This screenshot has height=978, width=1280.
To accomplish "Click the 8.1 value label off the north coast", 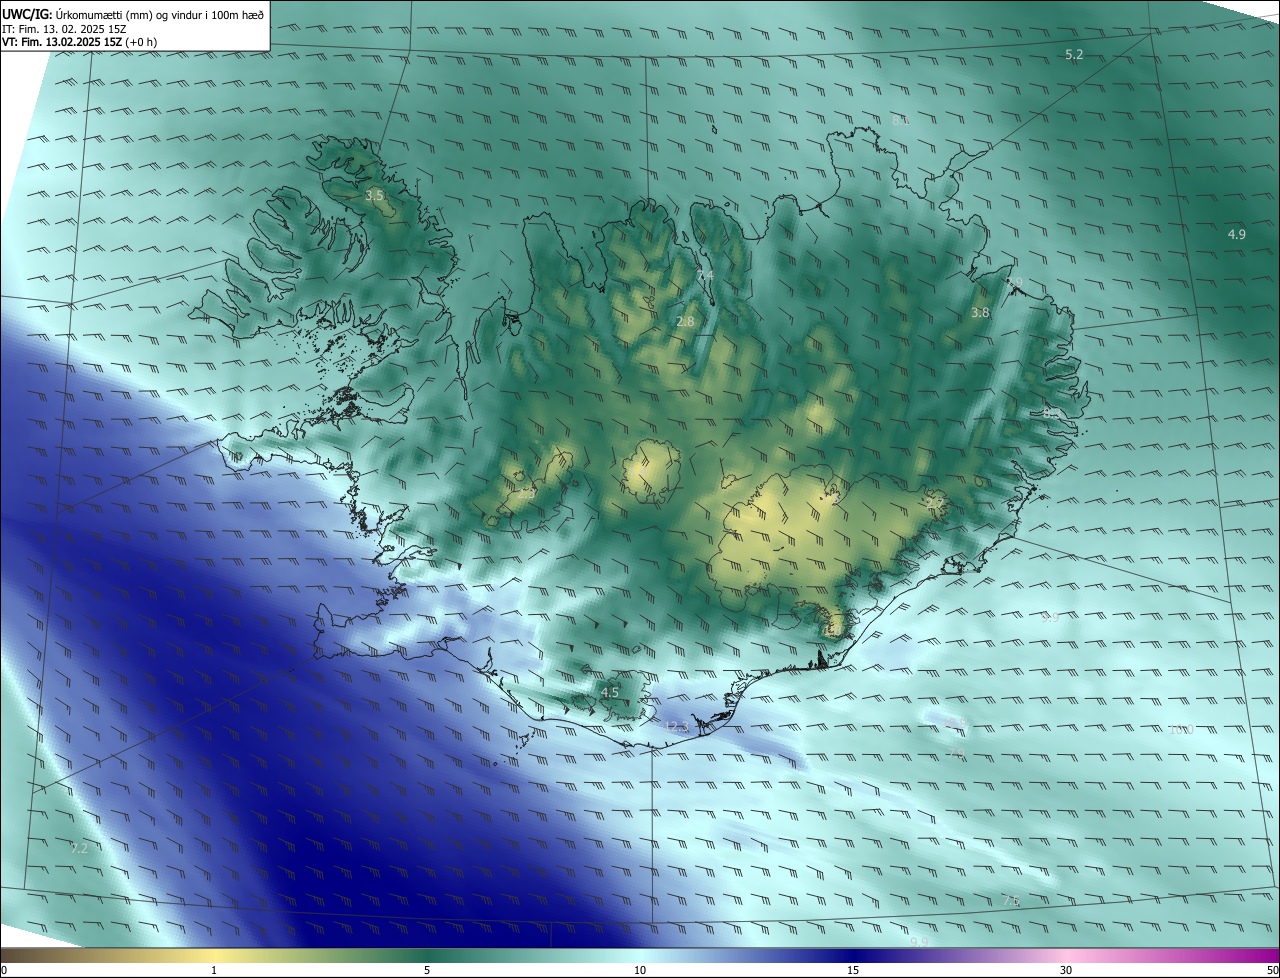I will point(900,120).
